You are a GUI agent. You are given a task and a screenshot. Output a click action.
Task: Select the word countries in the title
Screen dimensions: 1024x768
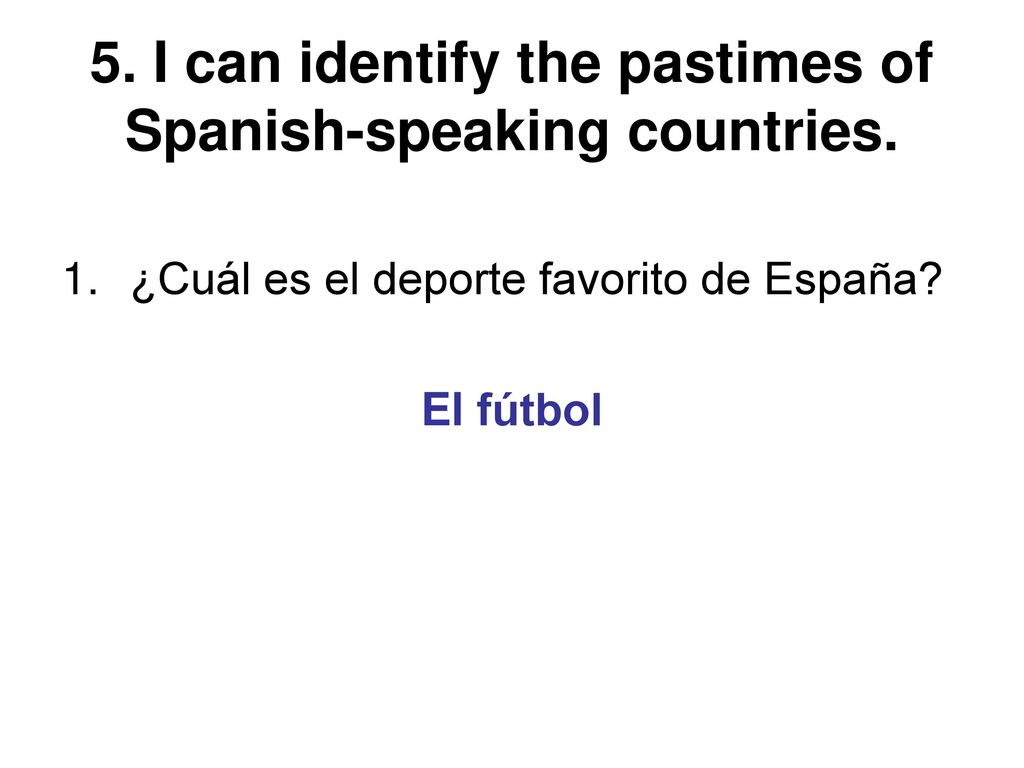(763, 132)
